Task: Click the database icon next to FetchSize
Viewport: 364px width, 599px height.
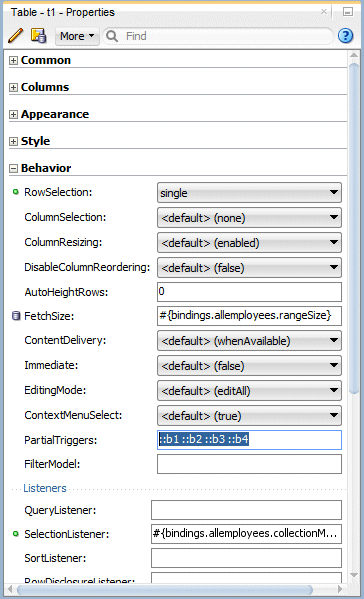Action: [x=16, y=316]
